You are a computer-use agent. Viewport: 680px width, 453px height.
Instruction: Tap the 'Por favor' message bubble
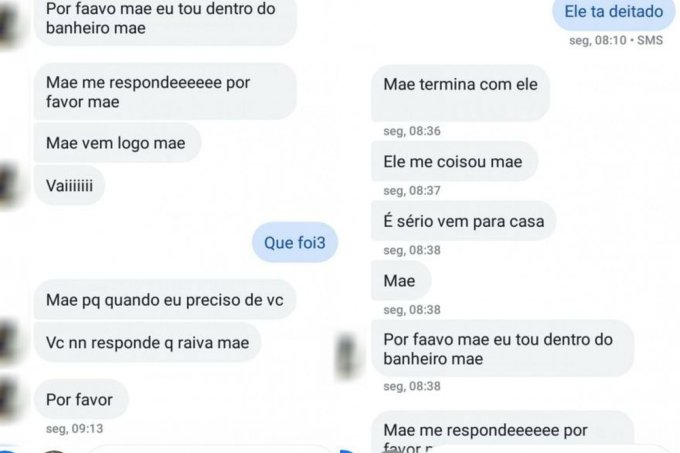81,399
